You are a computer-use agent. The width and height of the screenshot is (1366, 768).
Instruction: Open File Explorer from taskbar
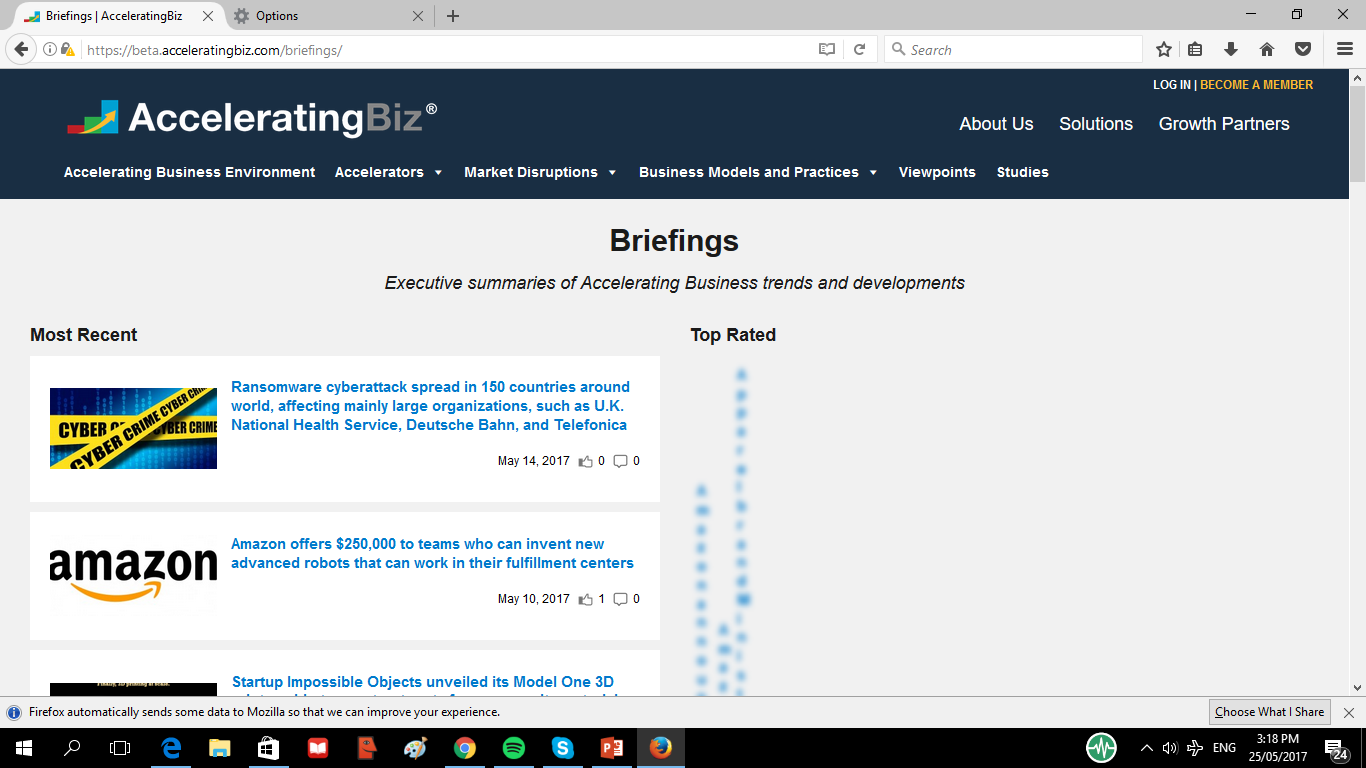coord(220,747)
